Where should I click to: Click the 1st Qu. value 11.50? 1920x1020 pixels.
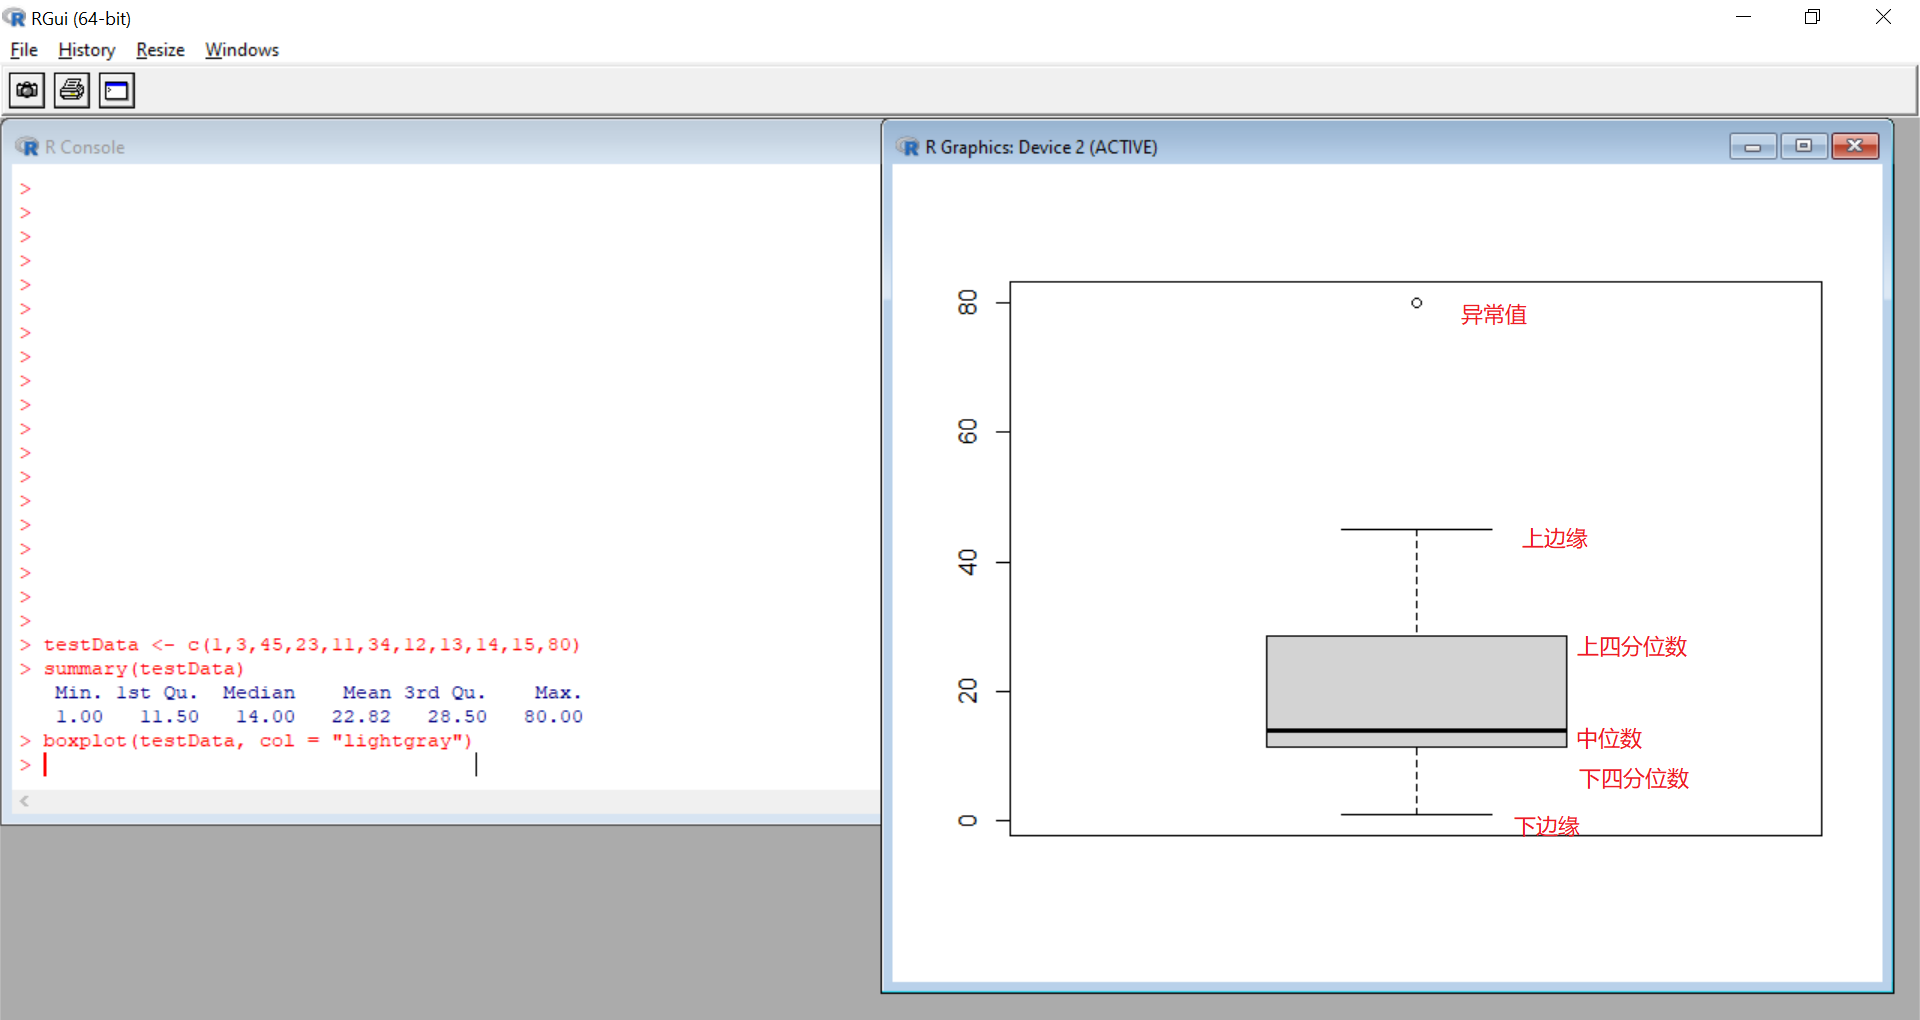(169, 717)
